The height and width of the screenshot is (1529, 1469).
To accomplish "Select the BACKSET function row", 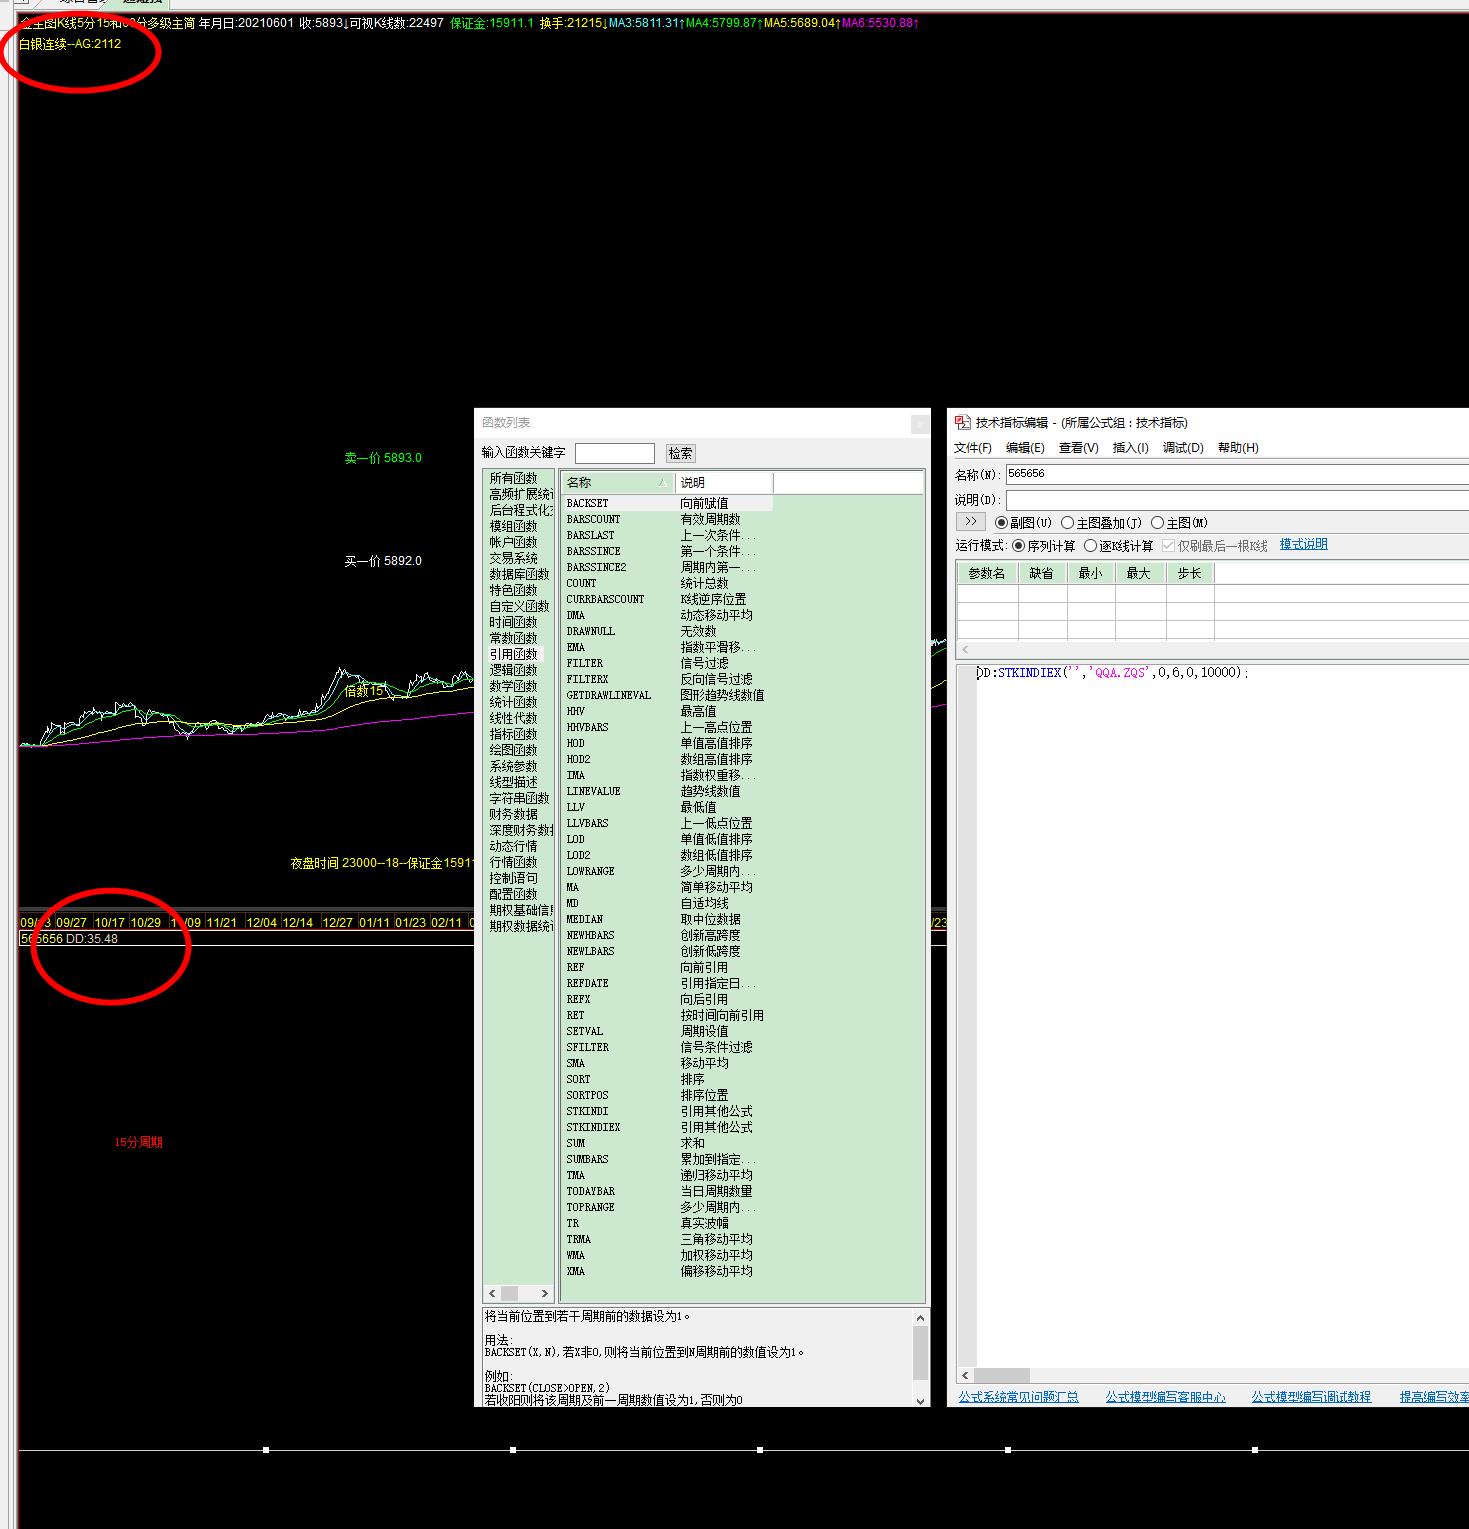I will pos(668,504).
